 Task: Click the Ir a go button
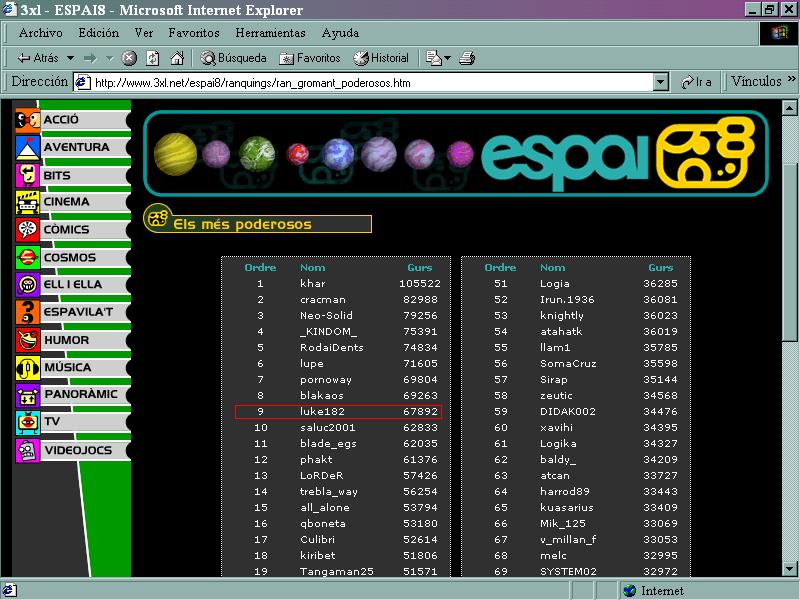click(696, 82)
